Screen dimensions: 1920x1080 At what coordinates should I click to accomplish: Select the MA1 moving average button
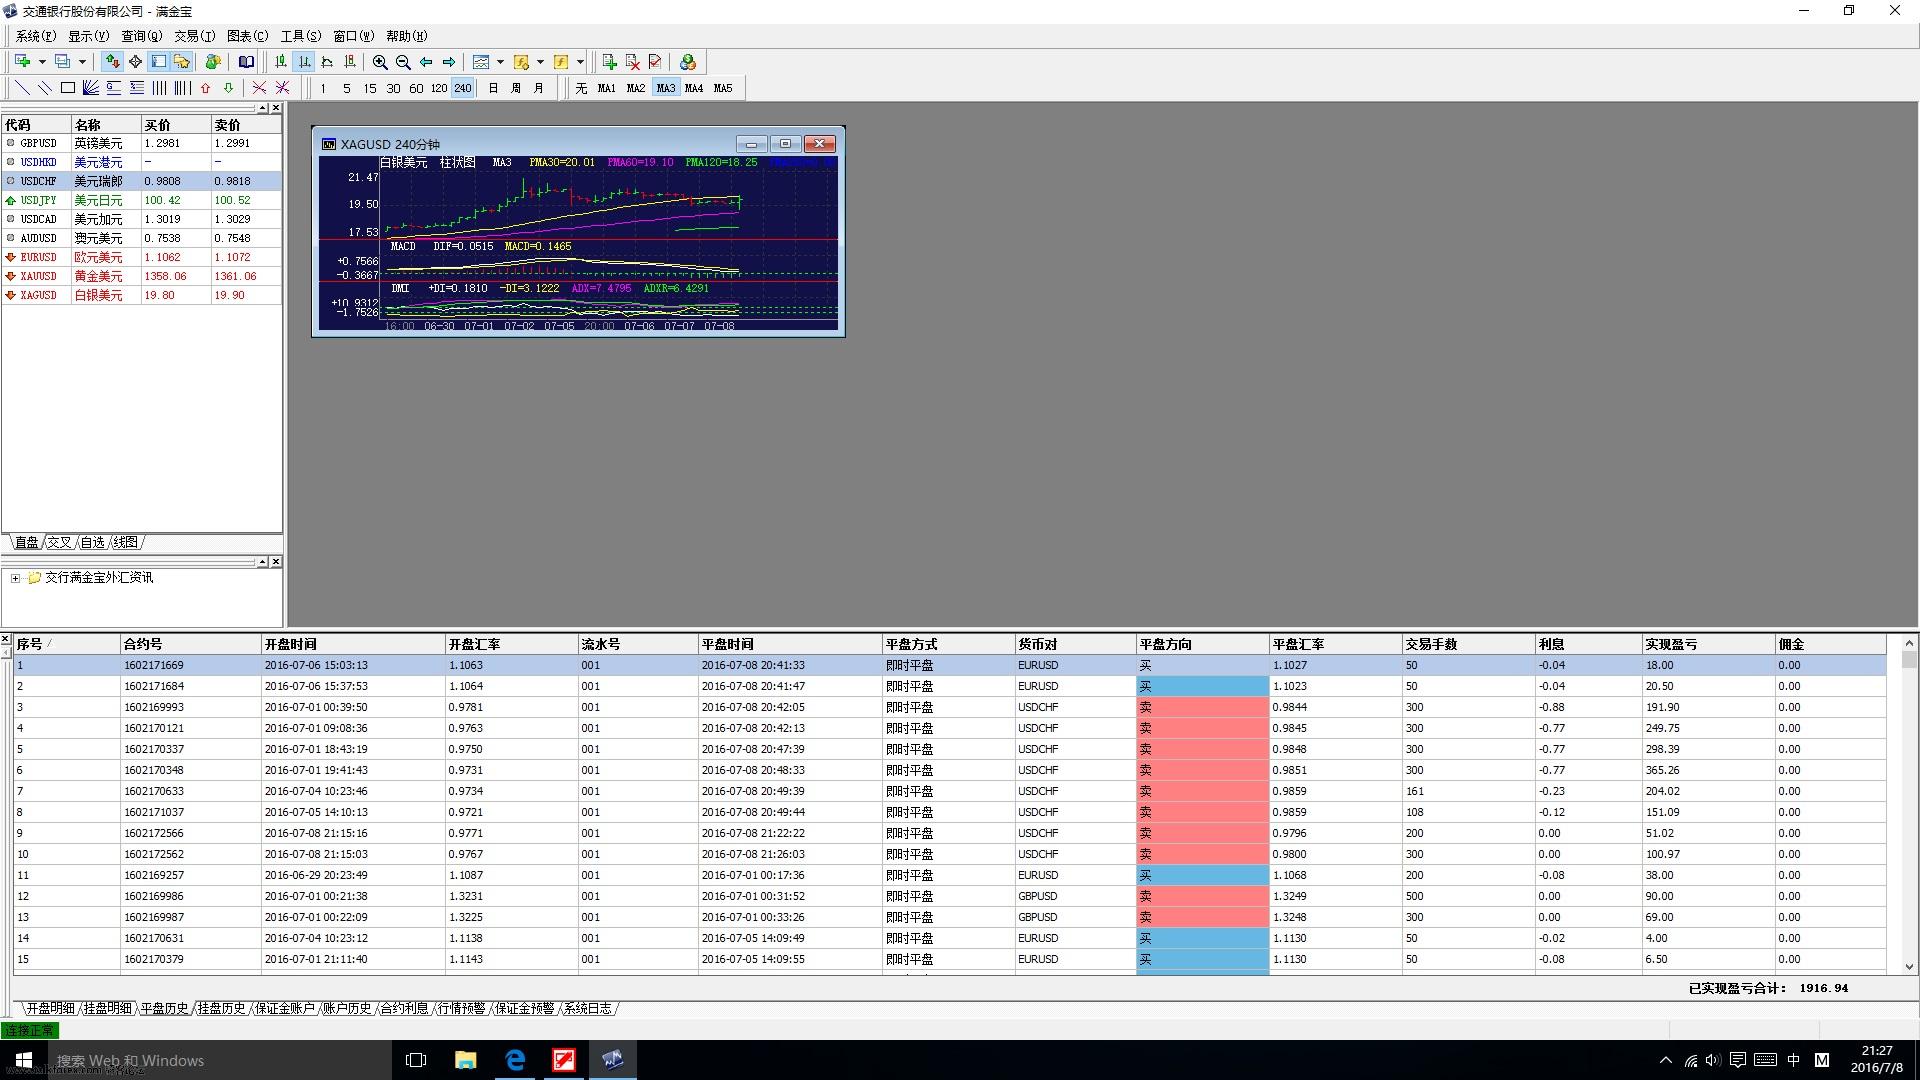coord(607,88)
